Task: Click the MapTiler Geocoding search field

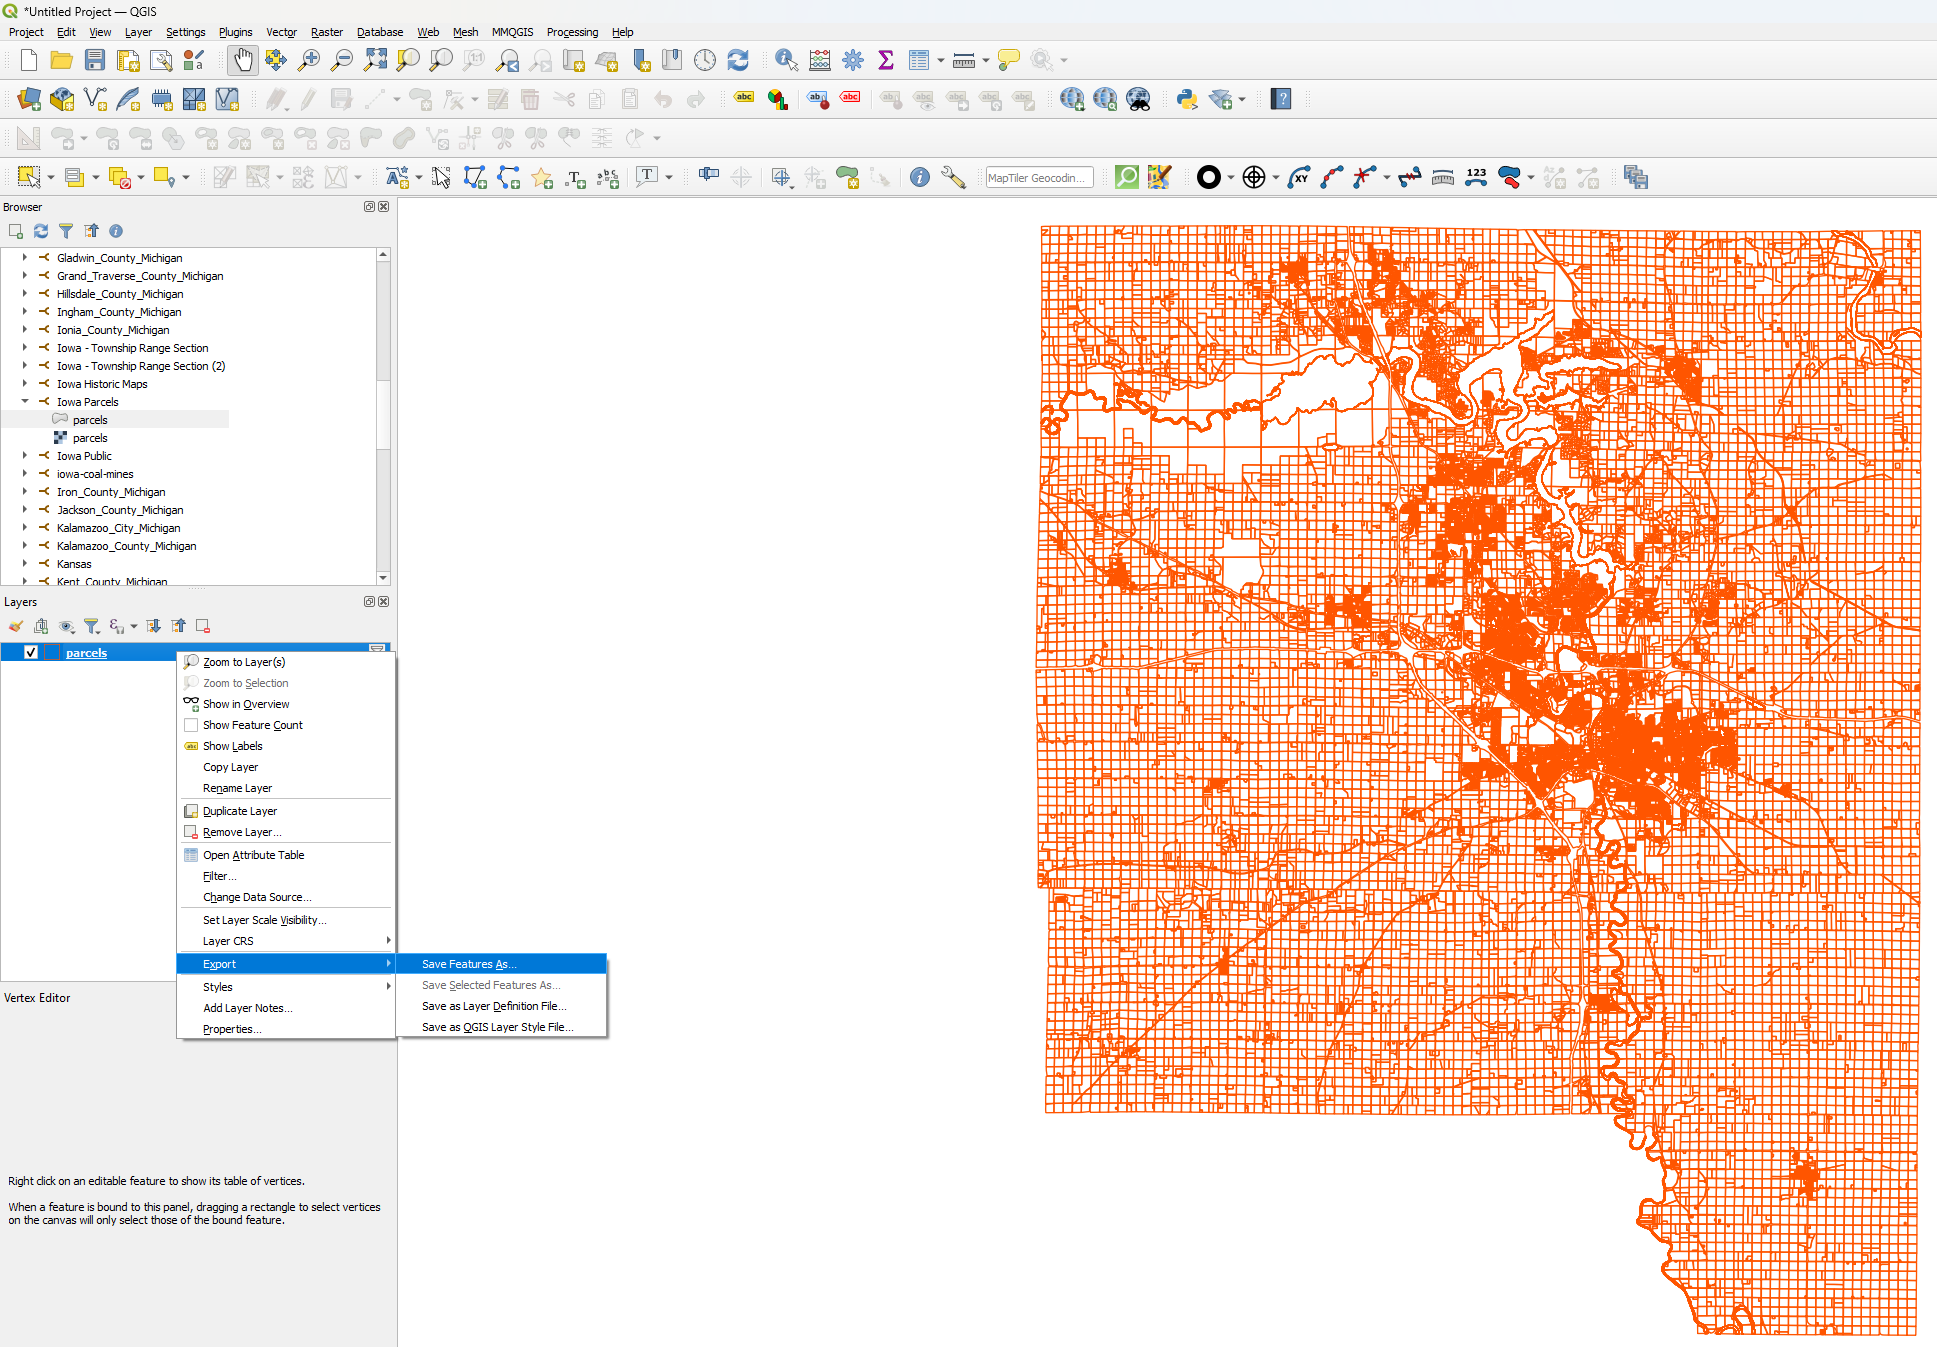Action: (1038, 178)
